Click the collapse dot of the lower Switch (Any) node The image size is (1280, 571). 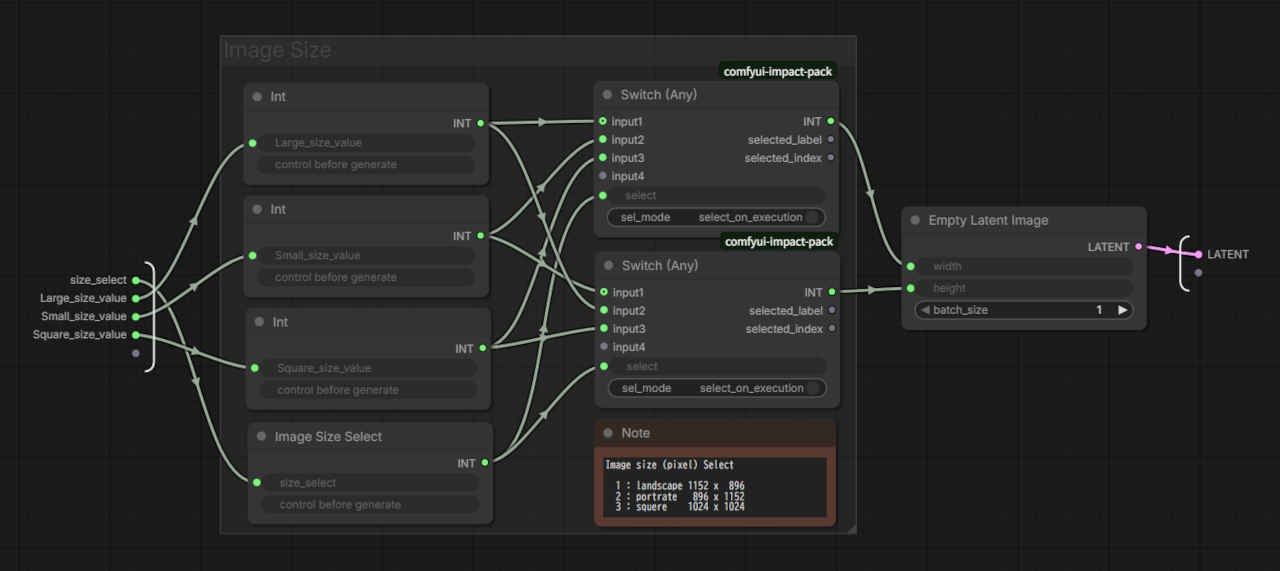click(x=608, y=266)
